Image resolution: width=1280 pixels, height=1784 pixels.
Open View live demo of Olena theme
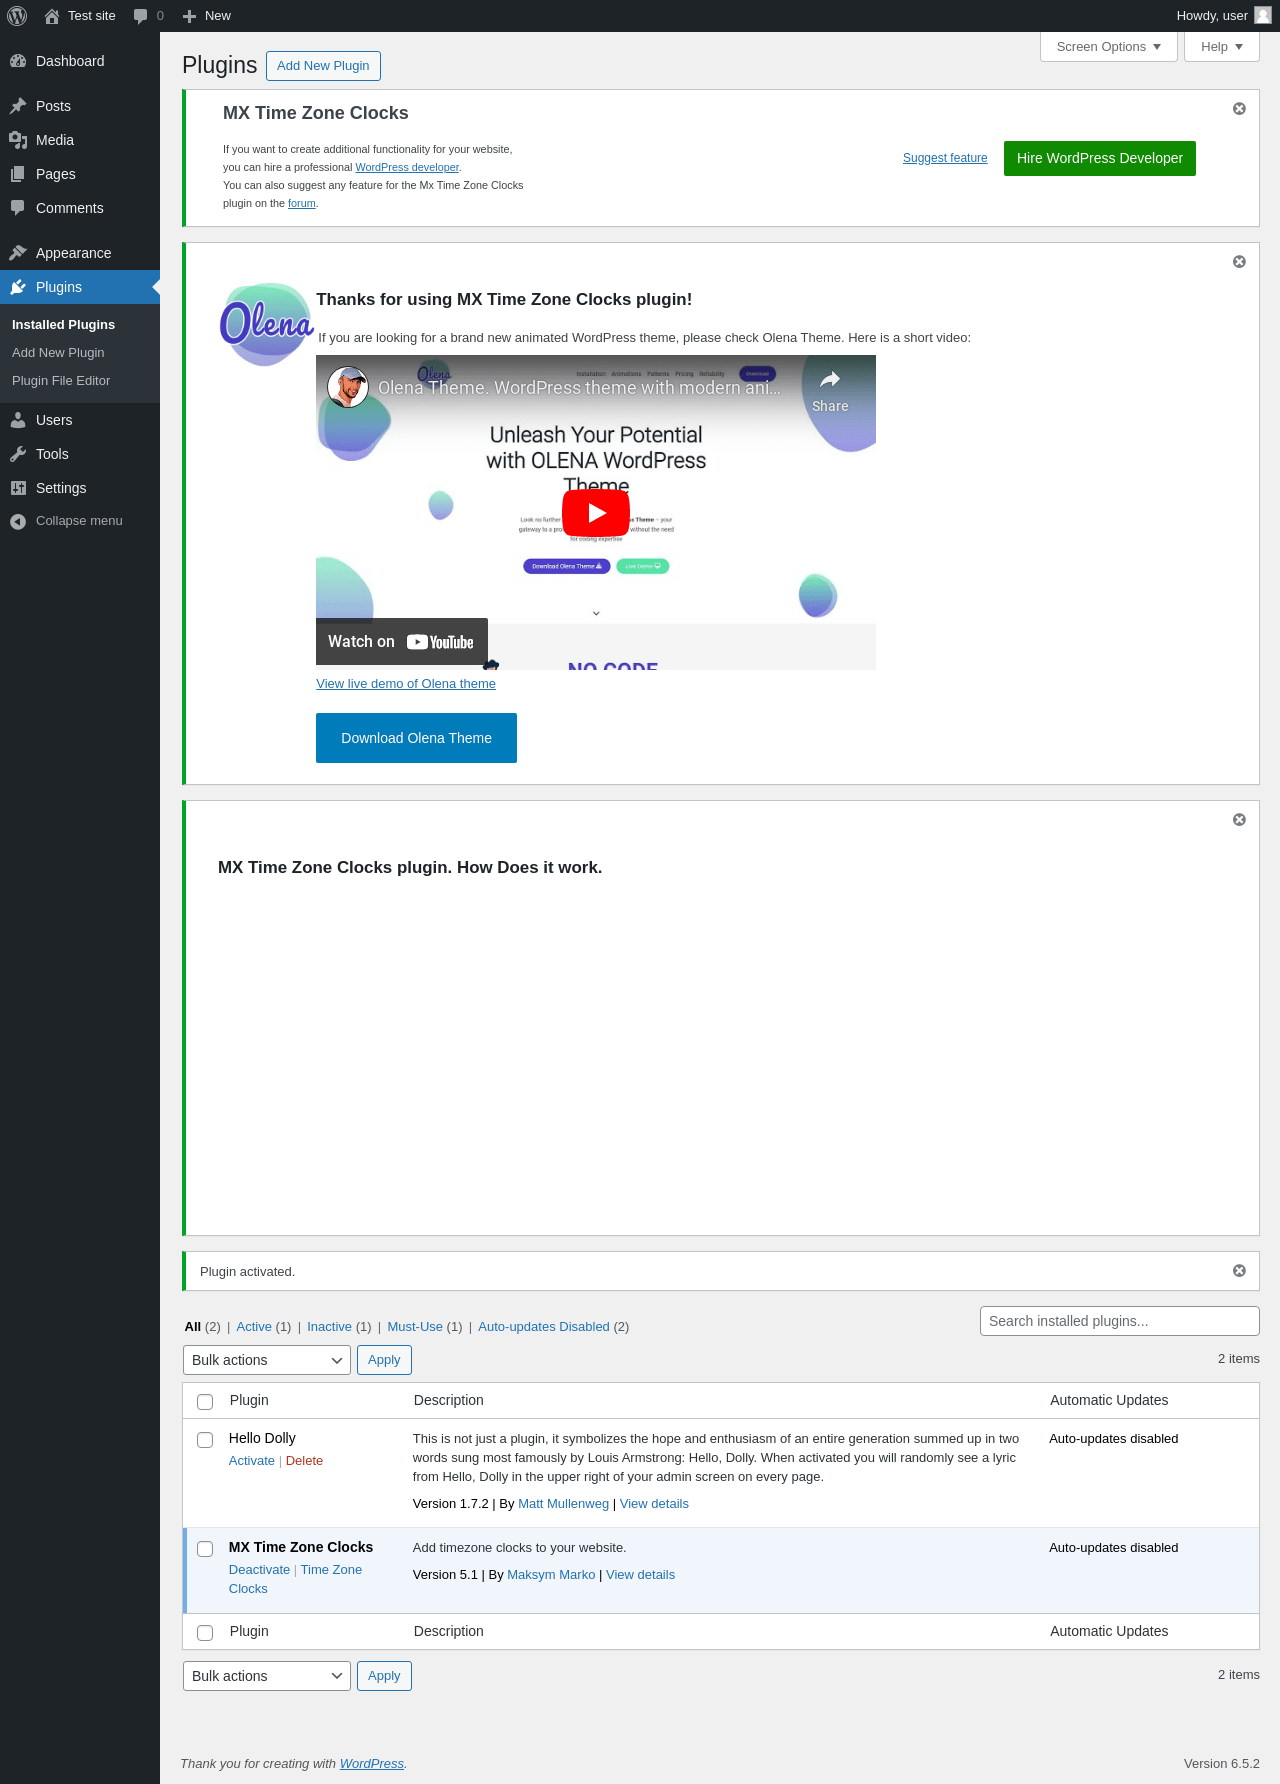click(406, 684)
